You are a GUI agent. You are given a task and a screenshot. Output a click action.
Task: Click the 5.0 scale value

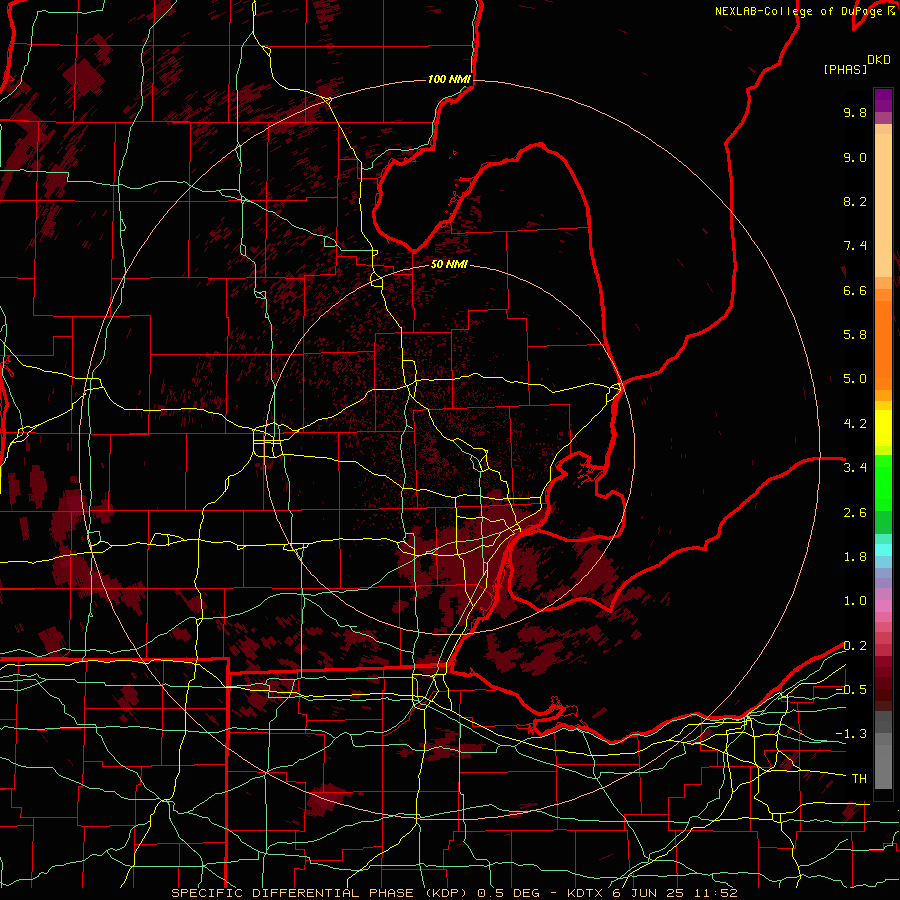click(x=855, y=379)
